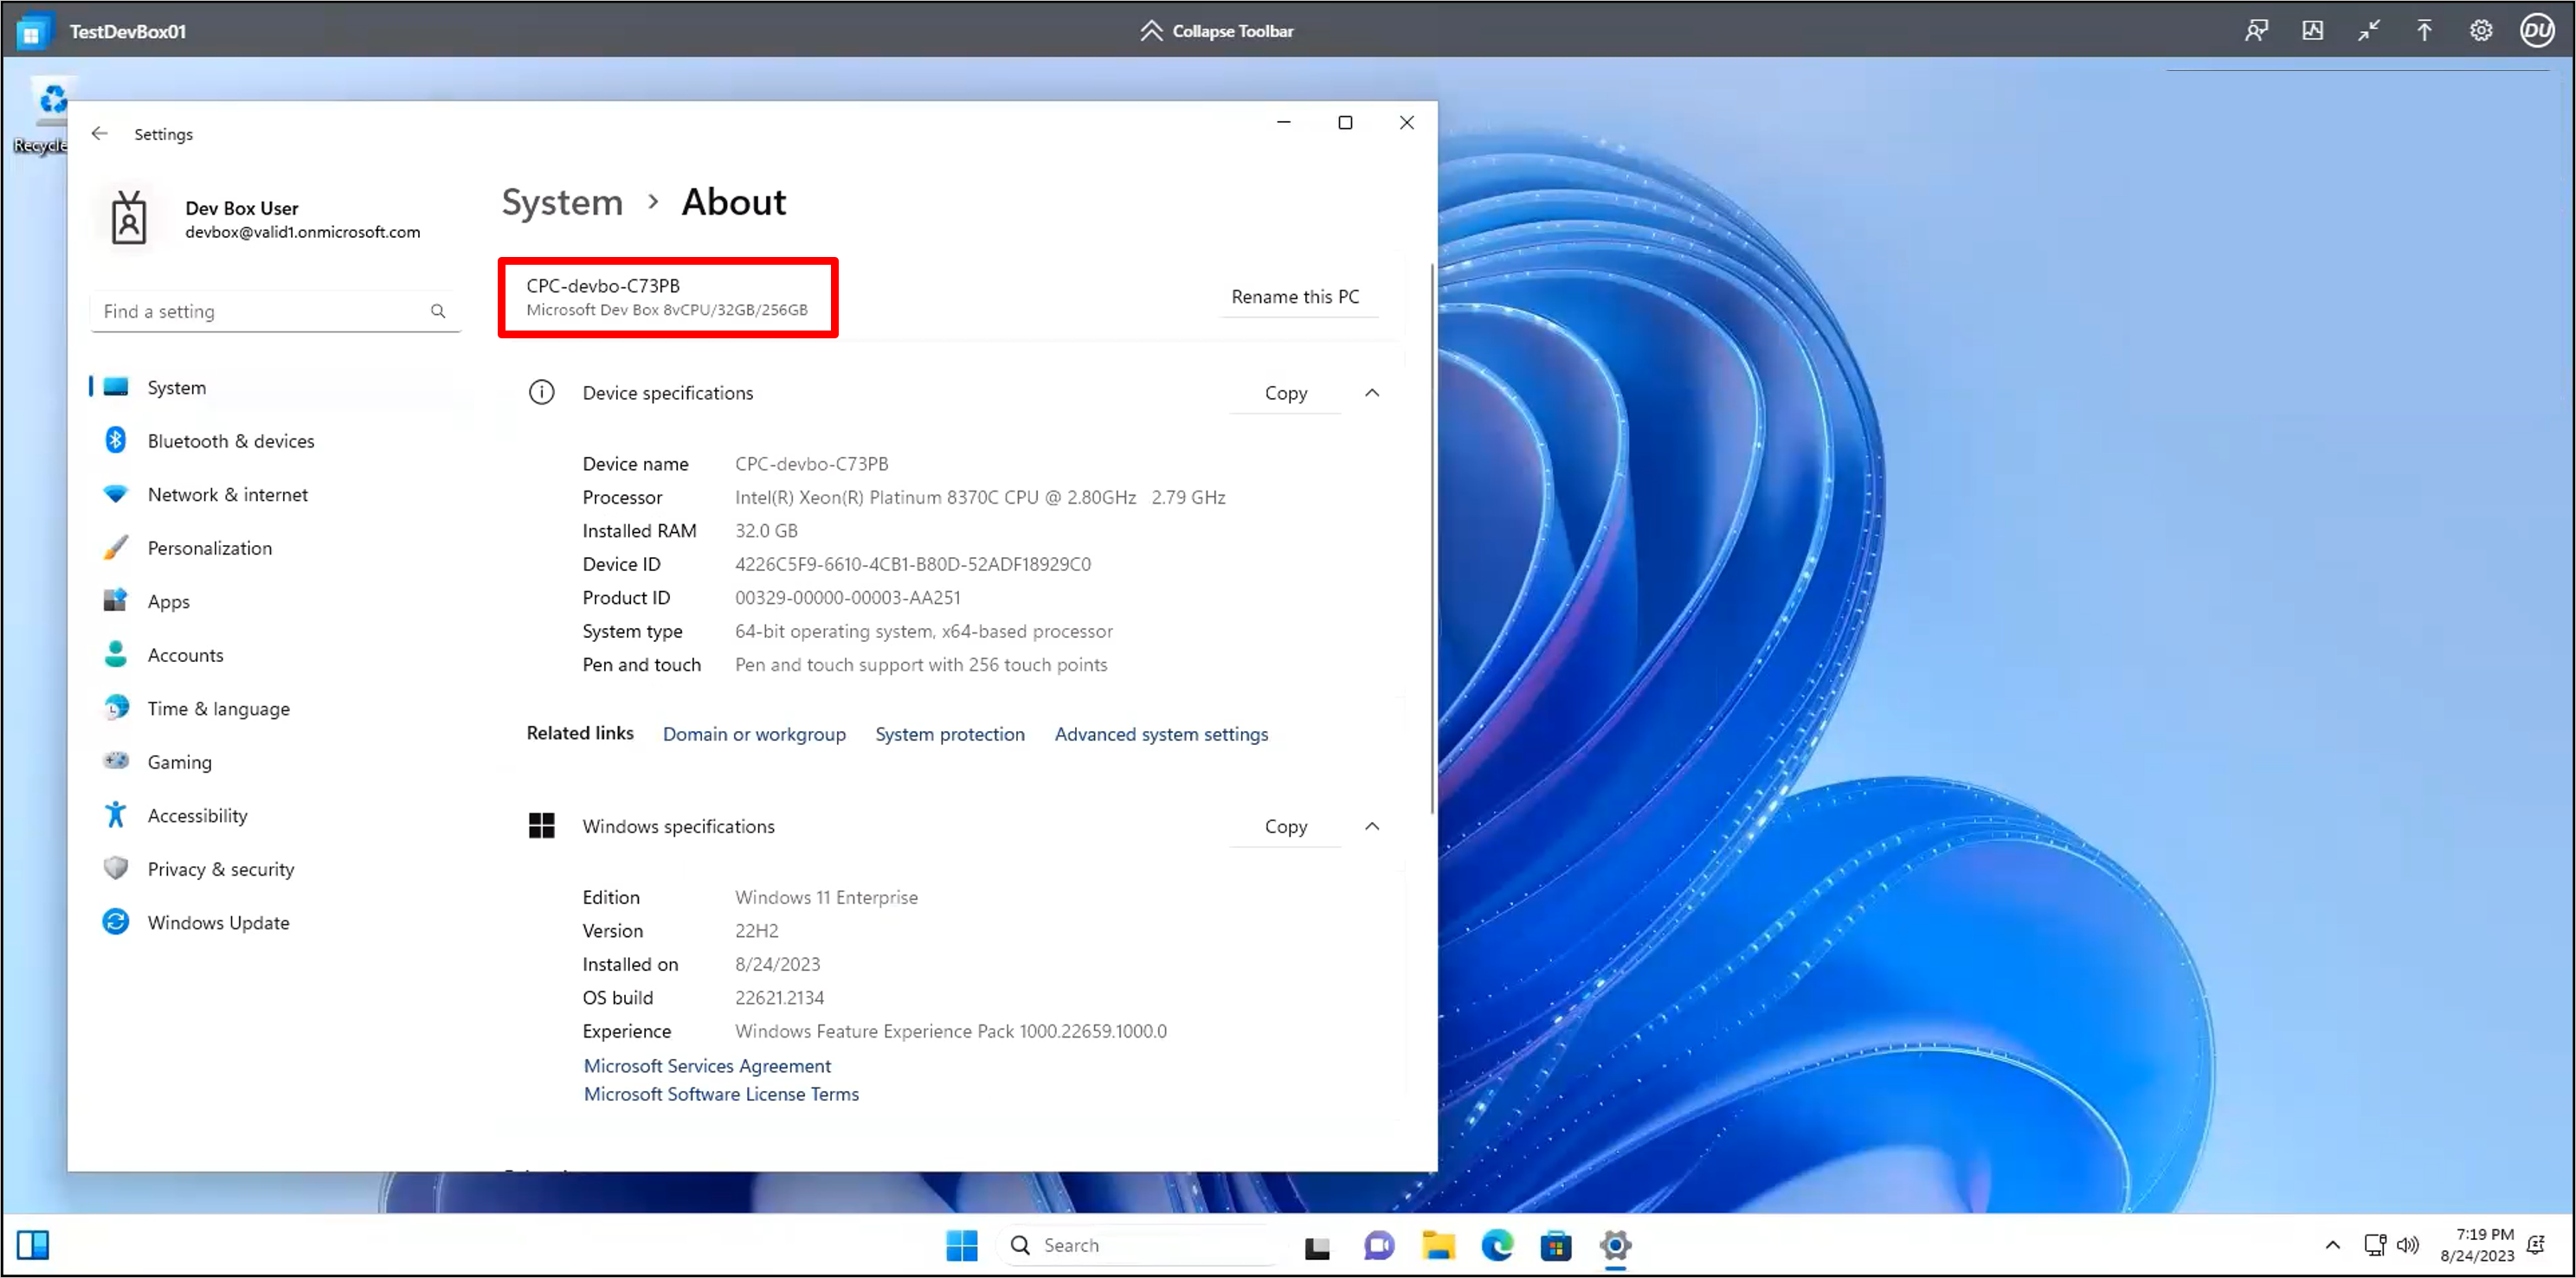Image resolution: width=2576 pixels, height=1278 pixels.
Task: Open the Chat app on the taskbar
Action: 1378,1246
